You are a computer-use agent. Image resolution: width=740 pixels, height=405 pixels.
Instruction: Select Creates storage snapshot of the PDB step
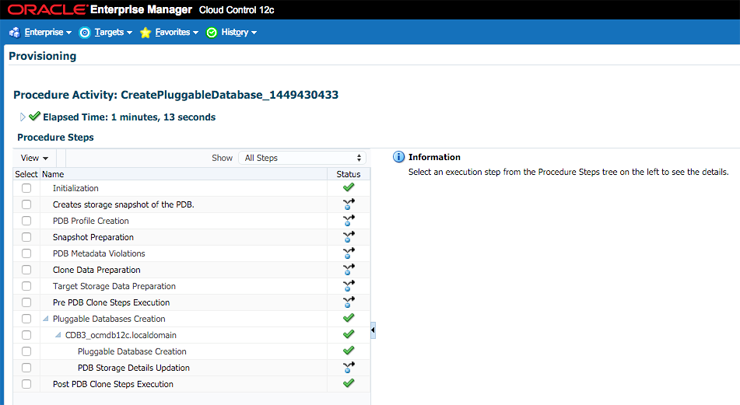123,204
